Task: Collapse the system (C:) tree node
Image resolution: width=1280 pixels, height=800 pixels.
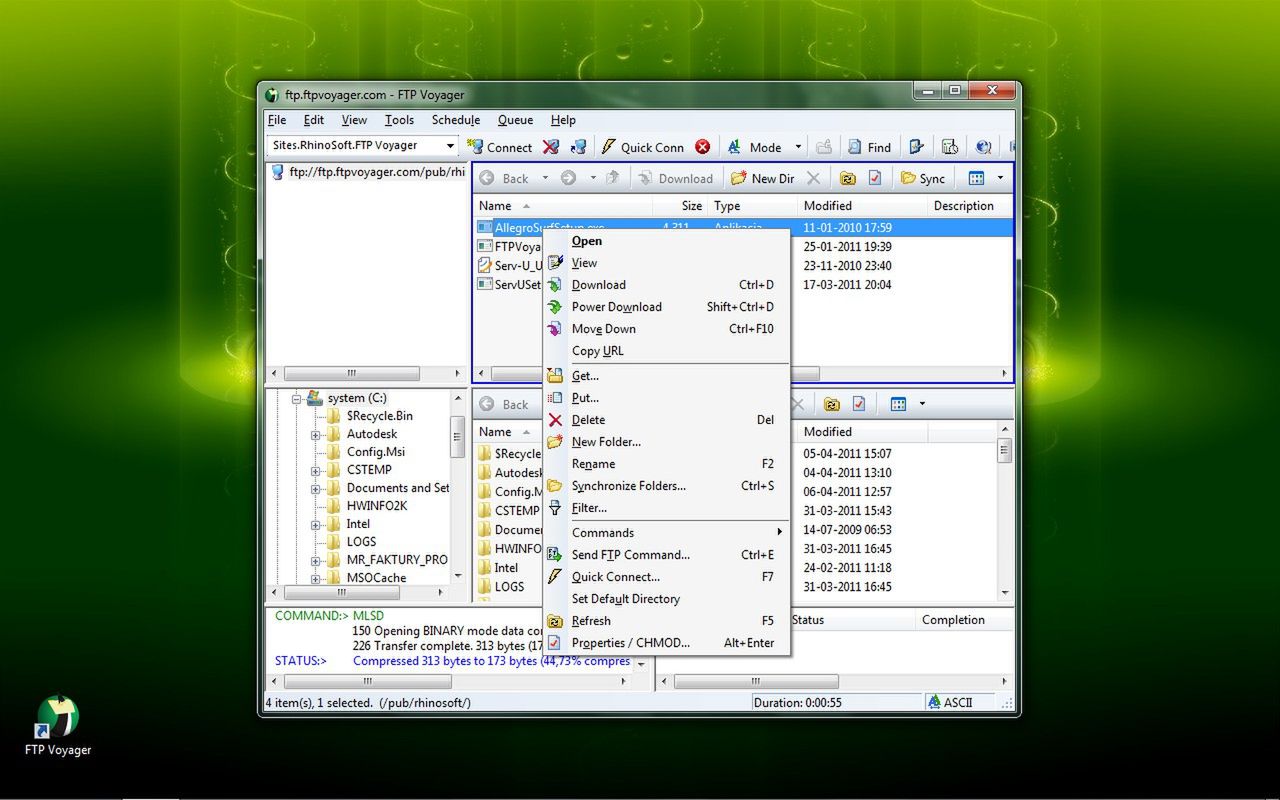Action: [x=297, y=398]
